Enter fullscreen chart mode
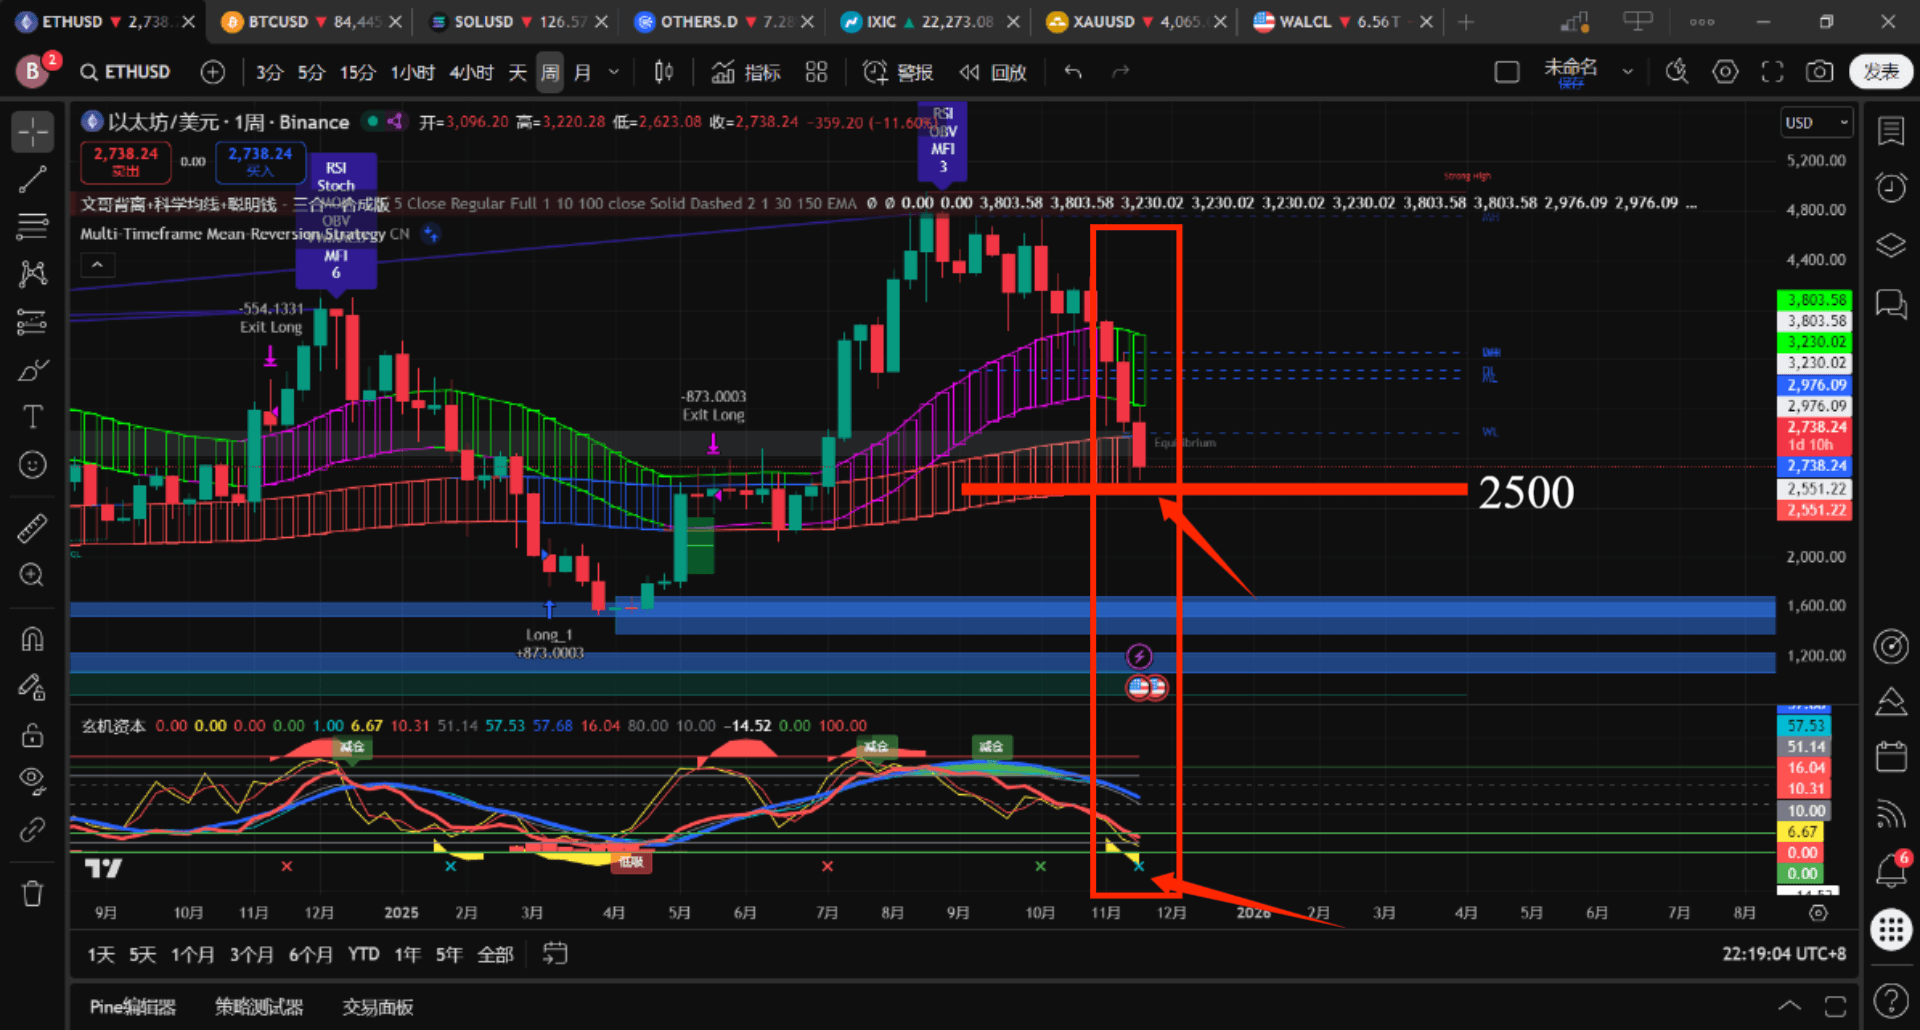 click(x=1772, y=72)
